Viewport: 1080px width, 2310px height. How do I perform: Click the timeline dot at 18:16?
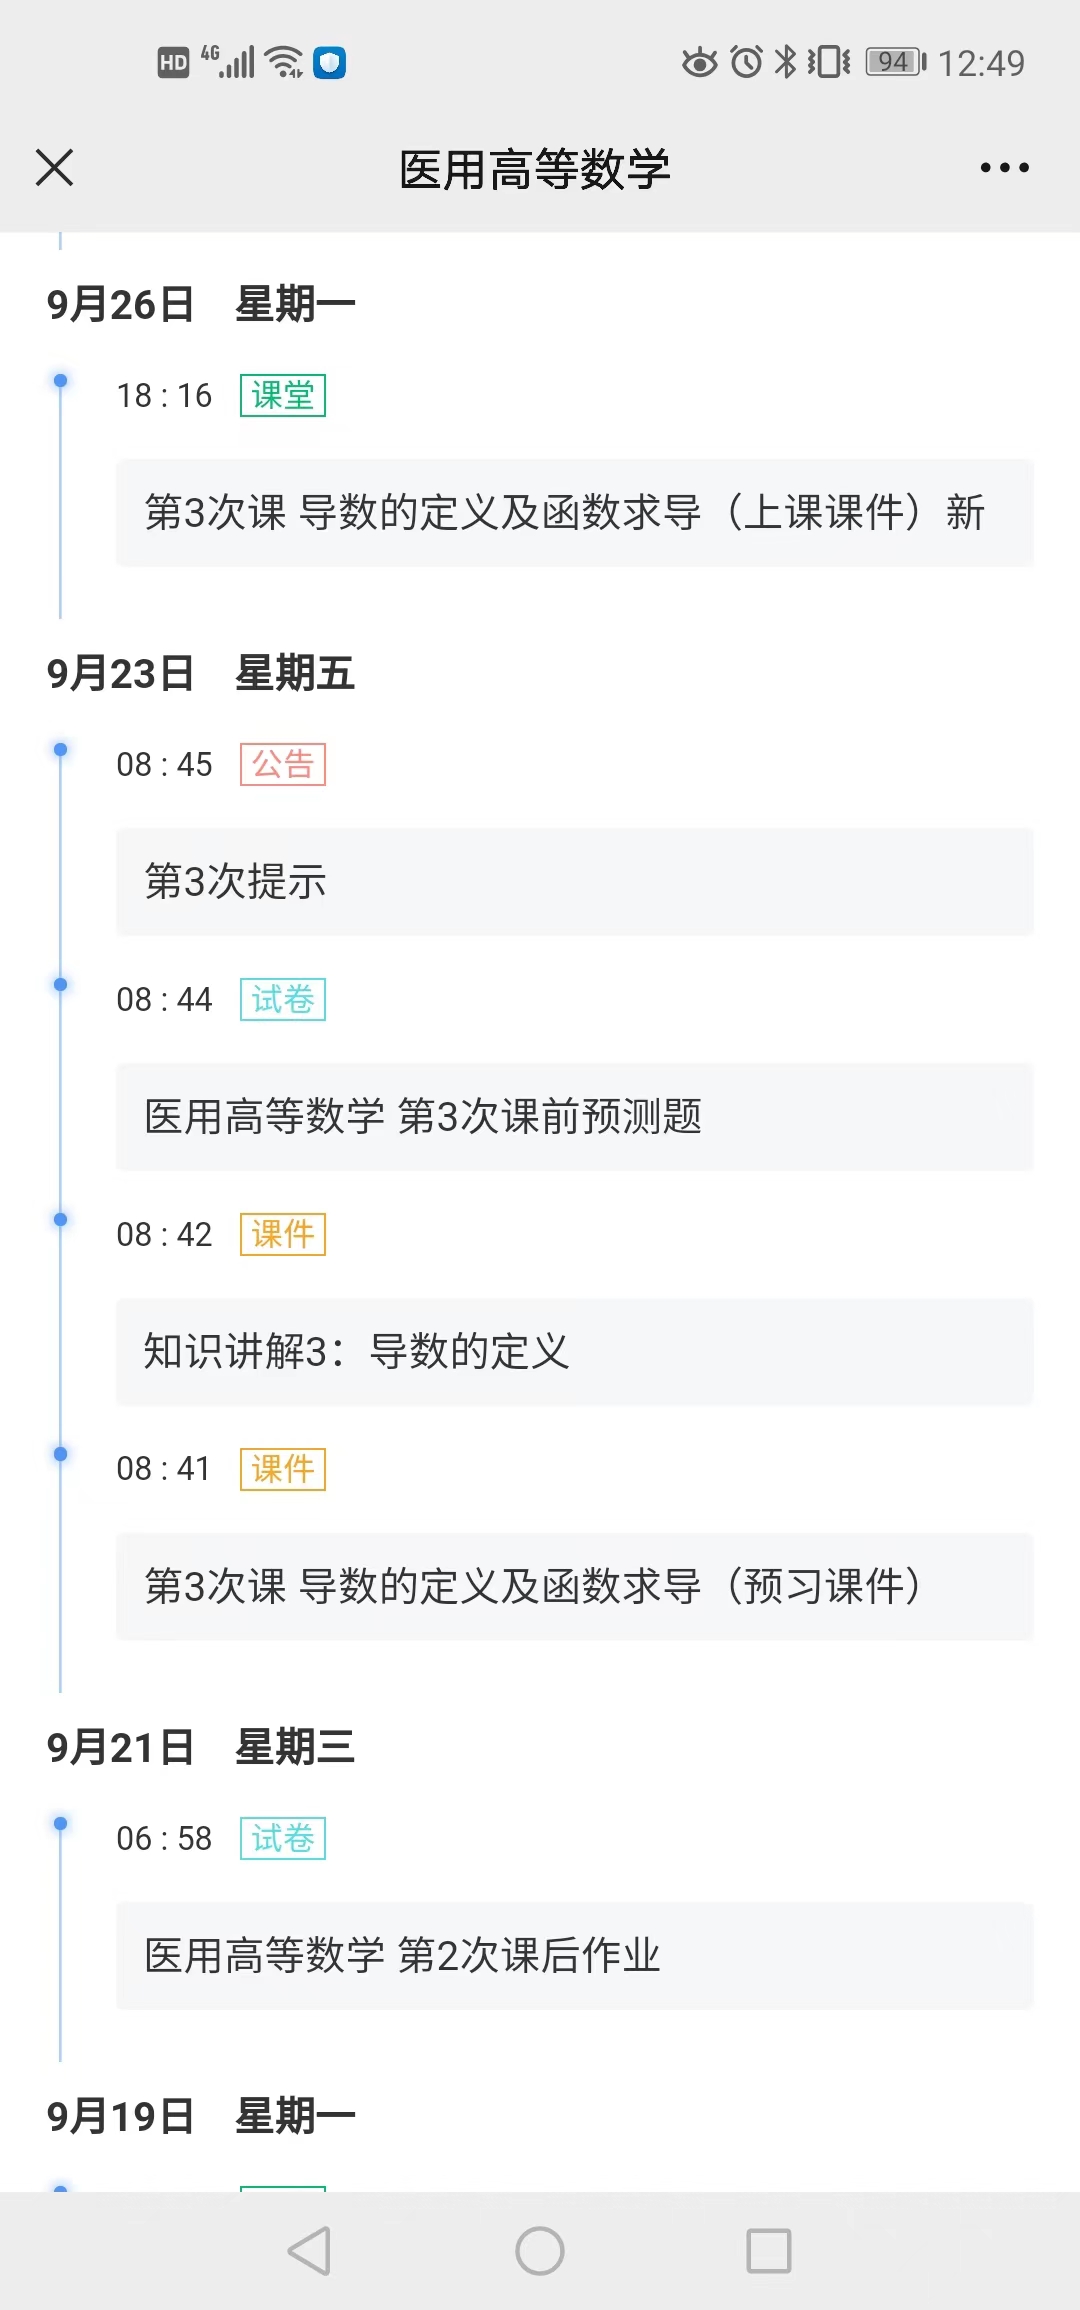[61, 381]
